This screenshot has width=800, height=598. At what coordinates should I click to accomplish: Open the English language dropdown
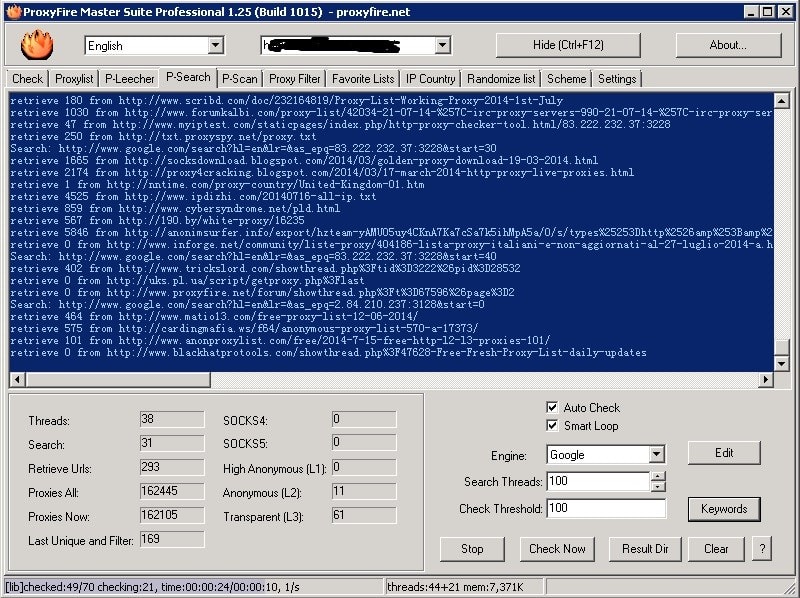(215, 45)
